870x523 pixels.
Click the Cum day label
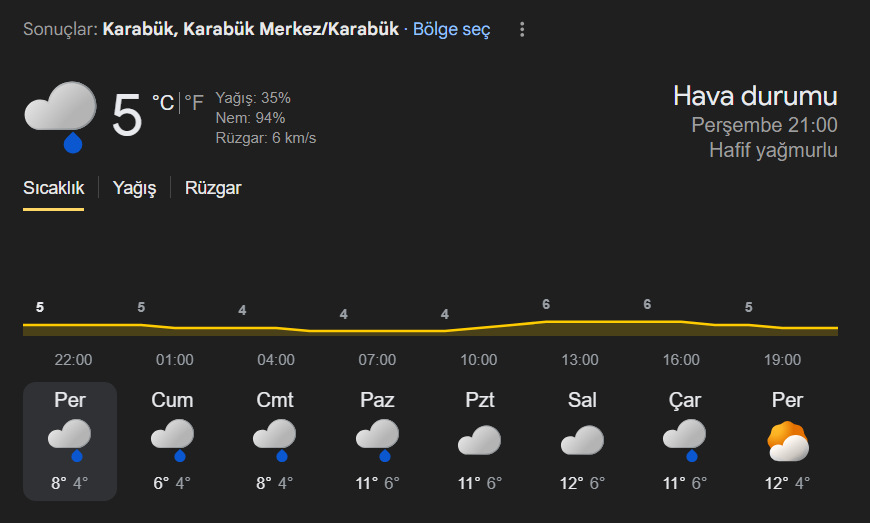173,400
